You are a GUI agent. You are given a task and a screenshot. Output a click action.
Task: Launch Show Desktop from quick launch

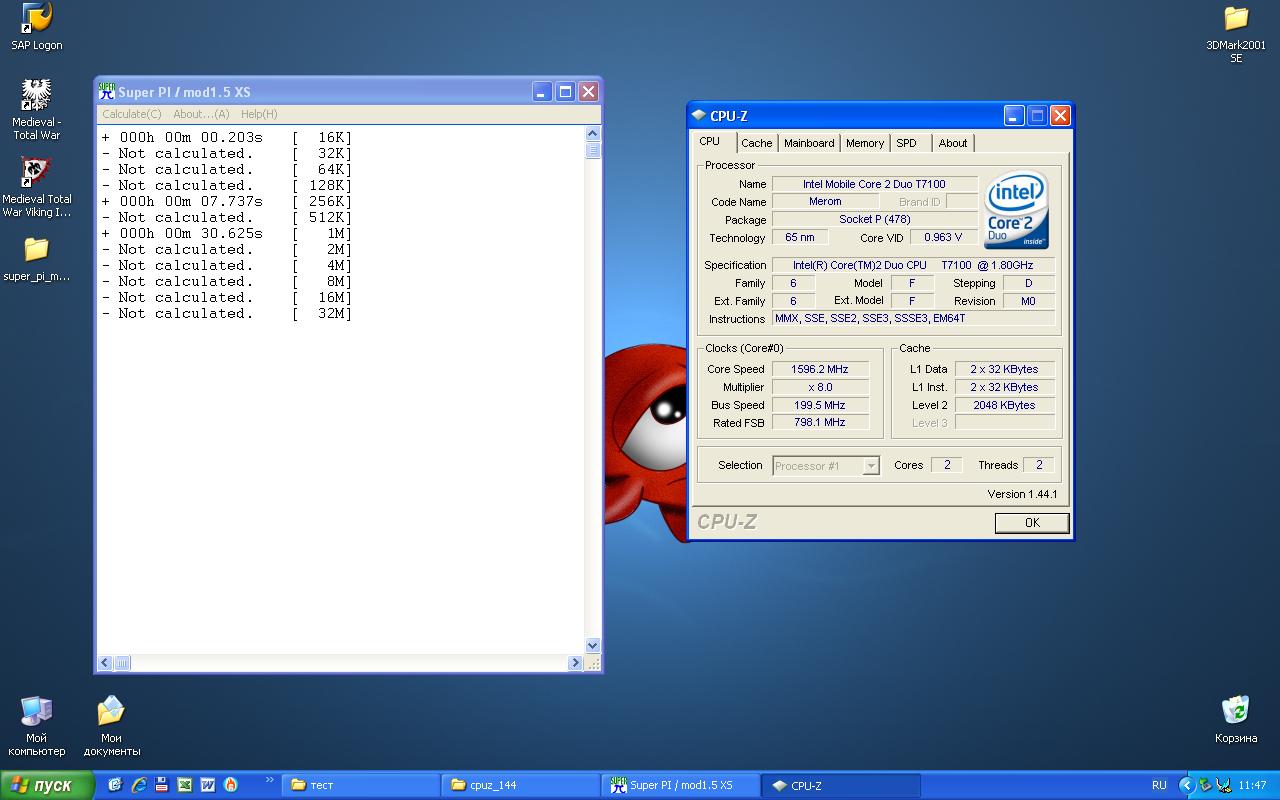click(x=115, y=785)
